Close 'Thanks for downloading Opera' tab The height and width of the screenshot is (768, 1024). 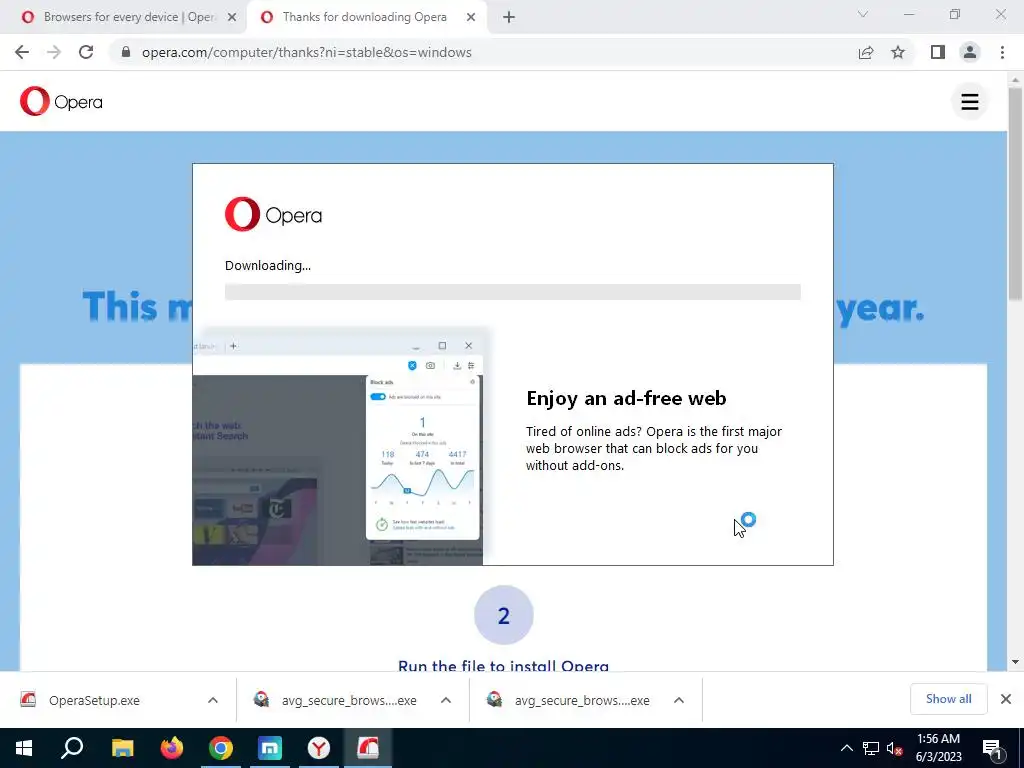coord(471,18)
